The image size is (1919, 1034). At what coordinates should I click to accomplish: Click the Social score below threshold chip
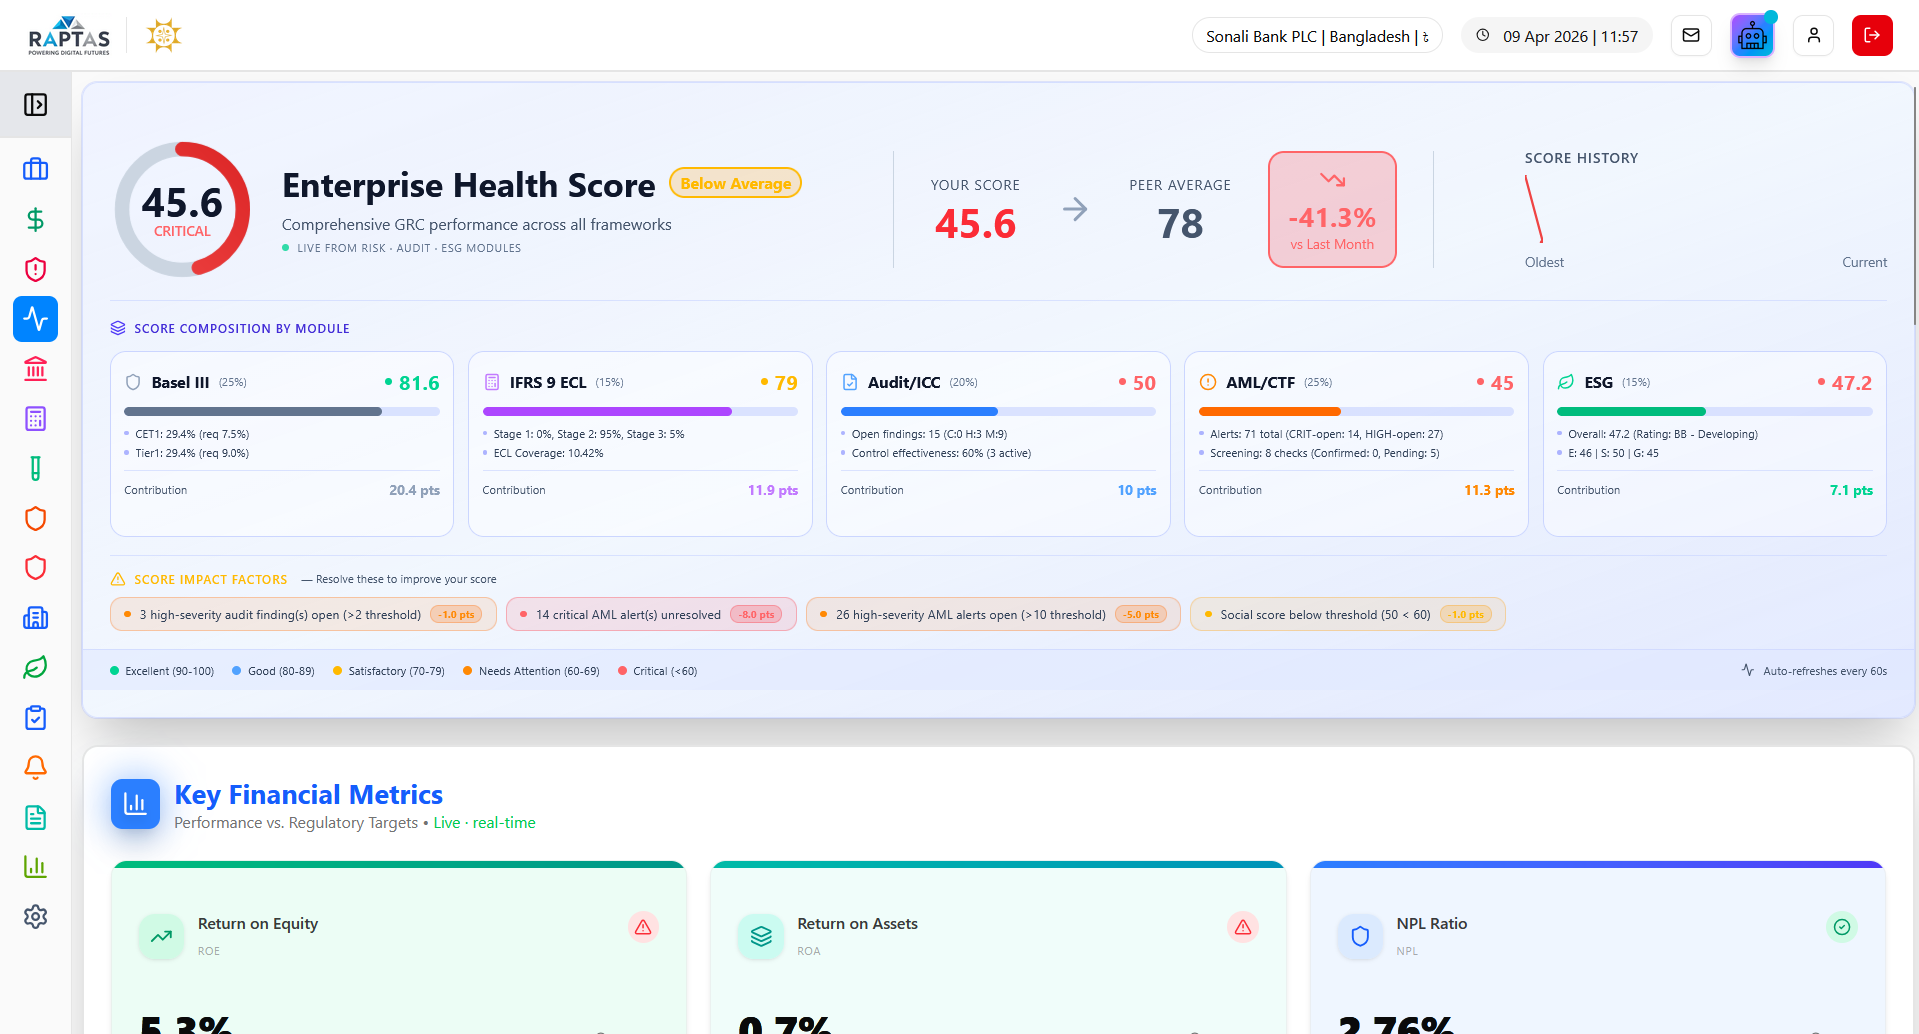[x=1347, y=614]
